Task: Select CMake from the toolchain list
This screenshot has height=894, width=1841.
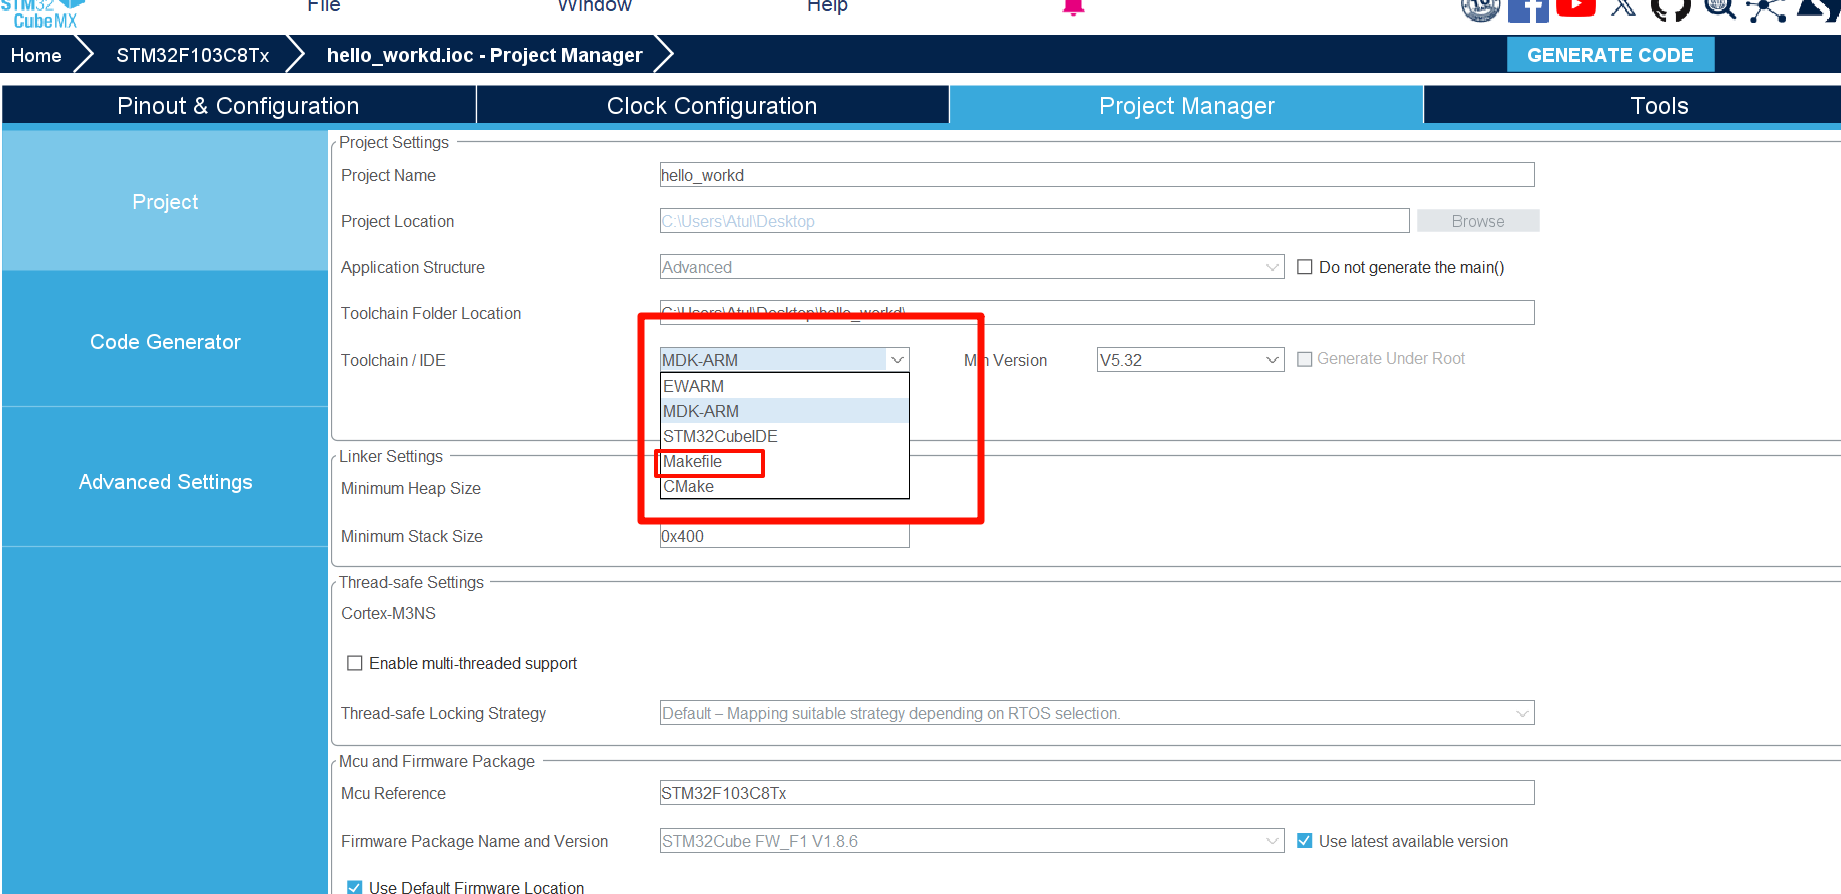Action: pyautogui.click(x=785, y=486)
